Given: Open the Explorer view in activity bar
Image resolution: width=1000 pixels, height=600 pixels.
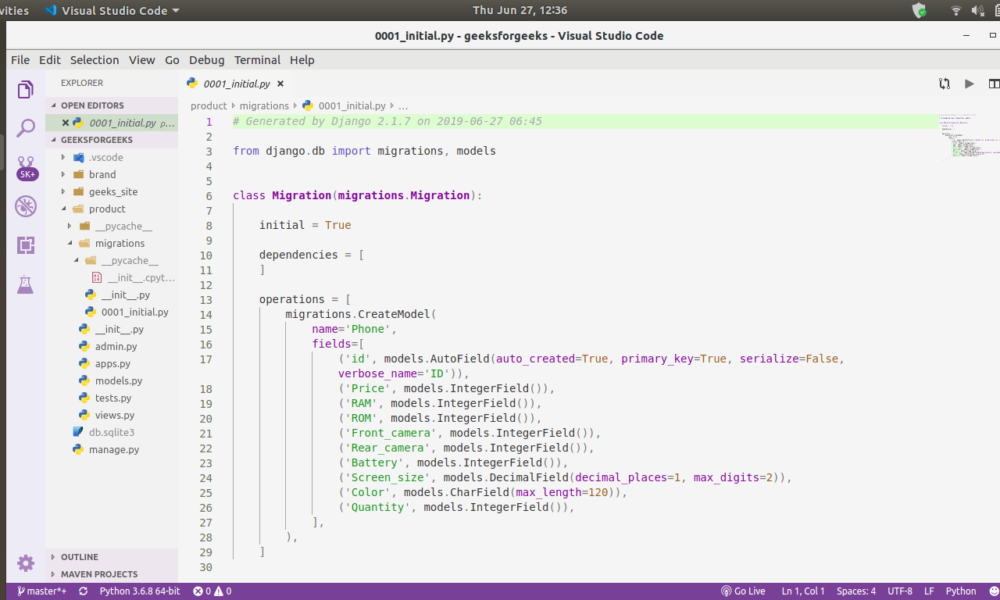Looking at the screenshot, I should pos(26,89).
